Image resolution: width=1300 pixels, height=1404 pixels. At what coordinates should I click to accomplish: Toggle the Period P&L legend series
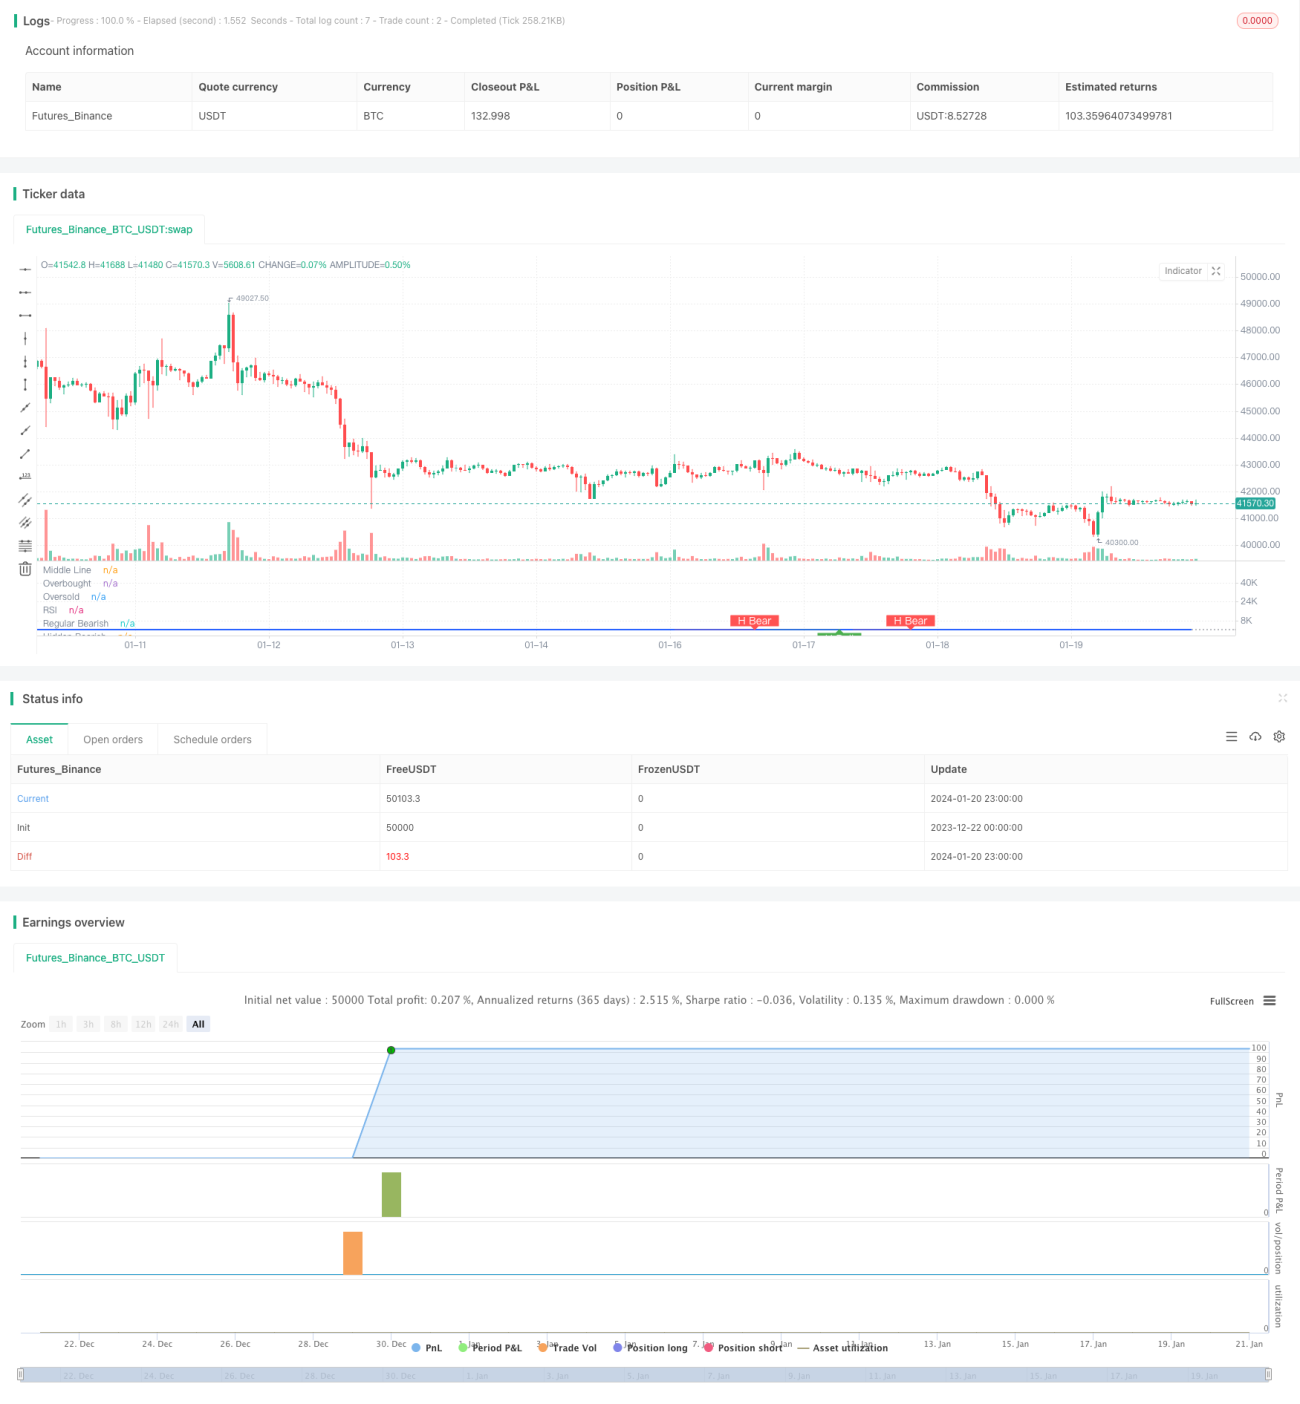(490, 1348)
